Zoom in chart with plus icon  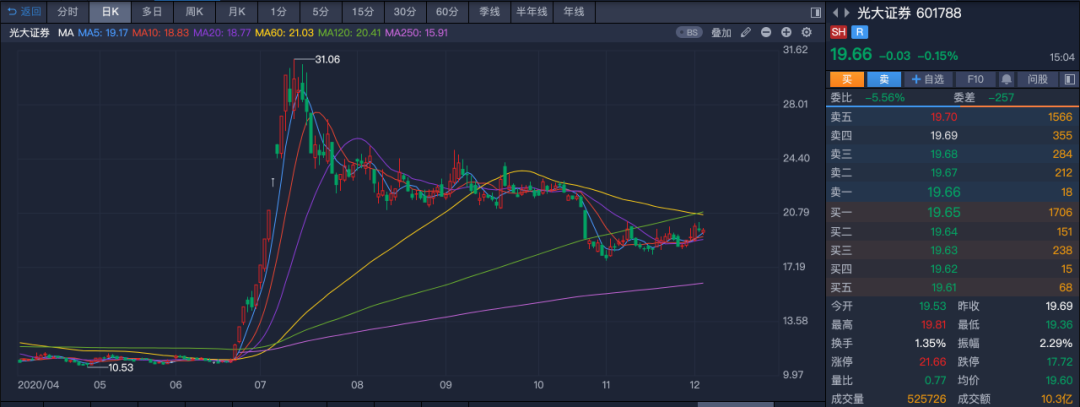pos(786,33)
